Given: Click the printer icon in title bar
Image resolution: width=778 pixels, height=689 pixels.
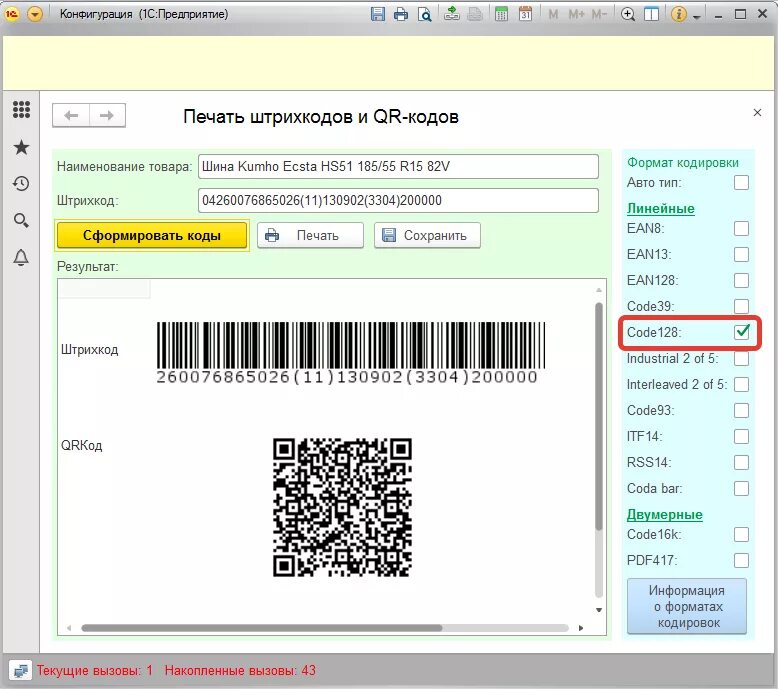Looking at the screenshot, I should point(401,14).
